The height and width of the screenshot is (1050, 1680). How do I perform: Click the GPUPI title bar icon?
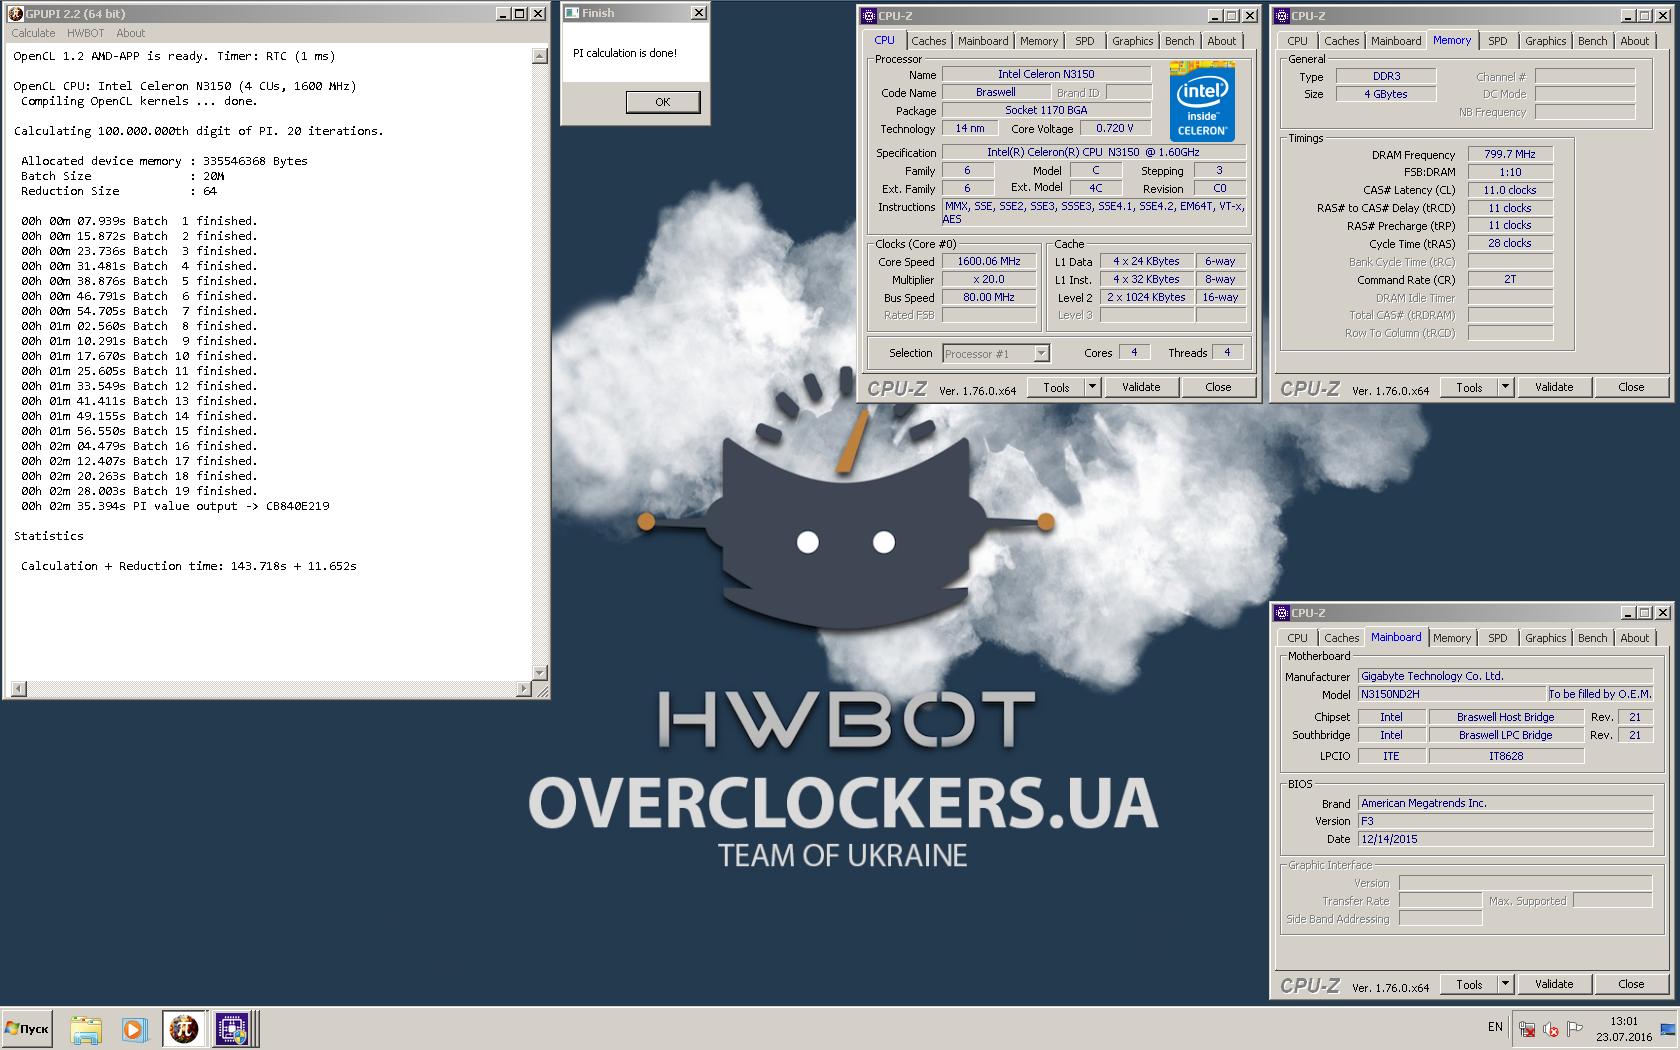point(15,13)
